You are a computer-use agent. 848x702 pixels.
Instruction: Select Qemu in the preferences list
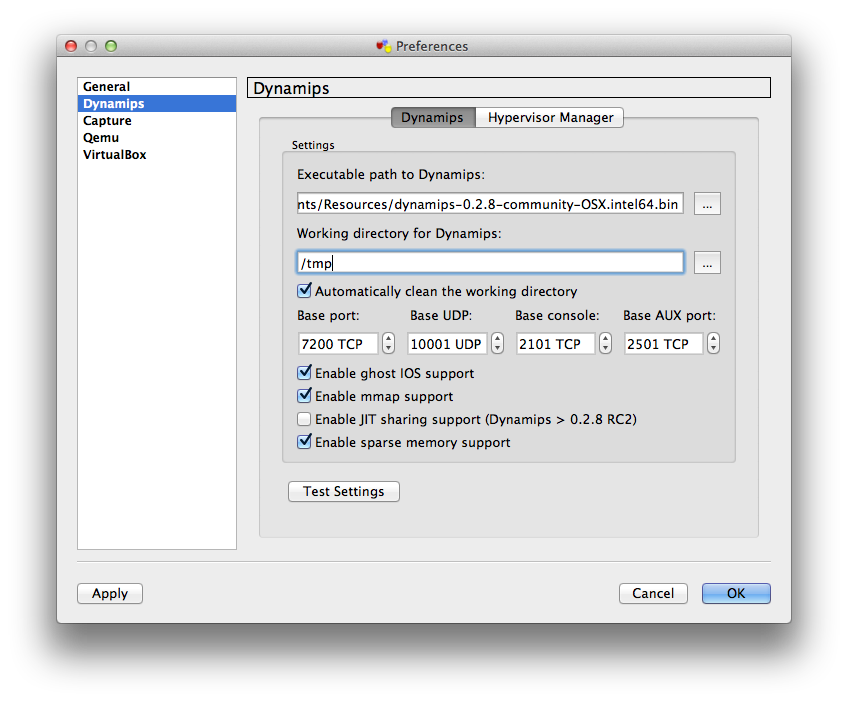(x=101, y=138)
